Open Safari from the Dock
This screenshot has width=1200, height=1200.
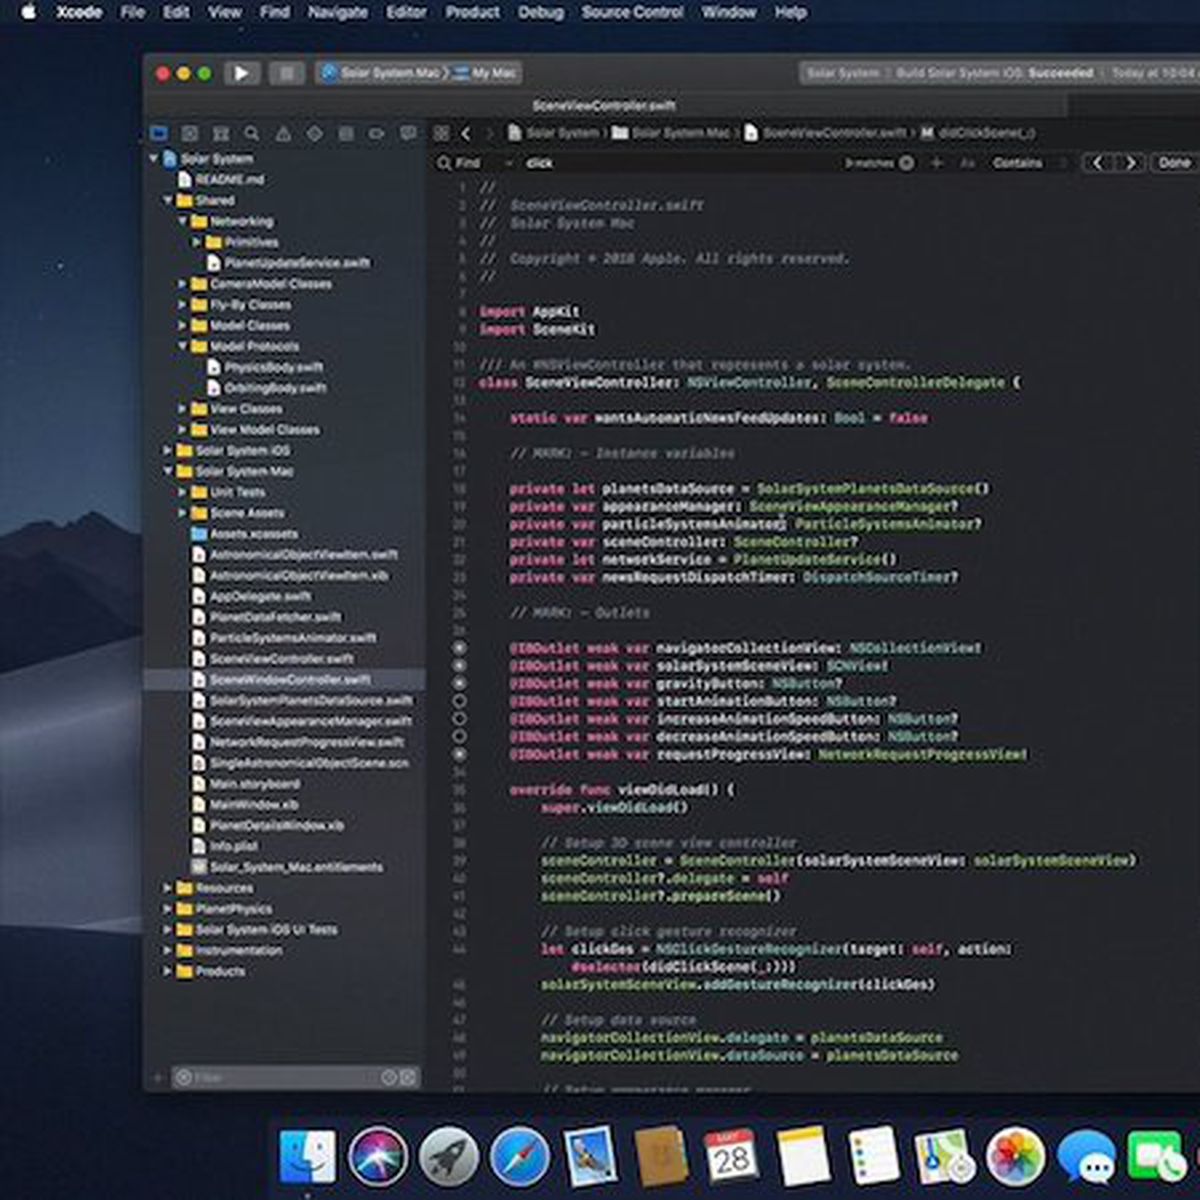(519, 1157)
